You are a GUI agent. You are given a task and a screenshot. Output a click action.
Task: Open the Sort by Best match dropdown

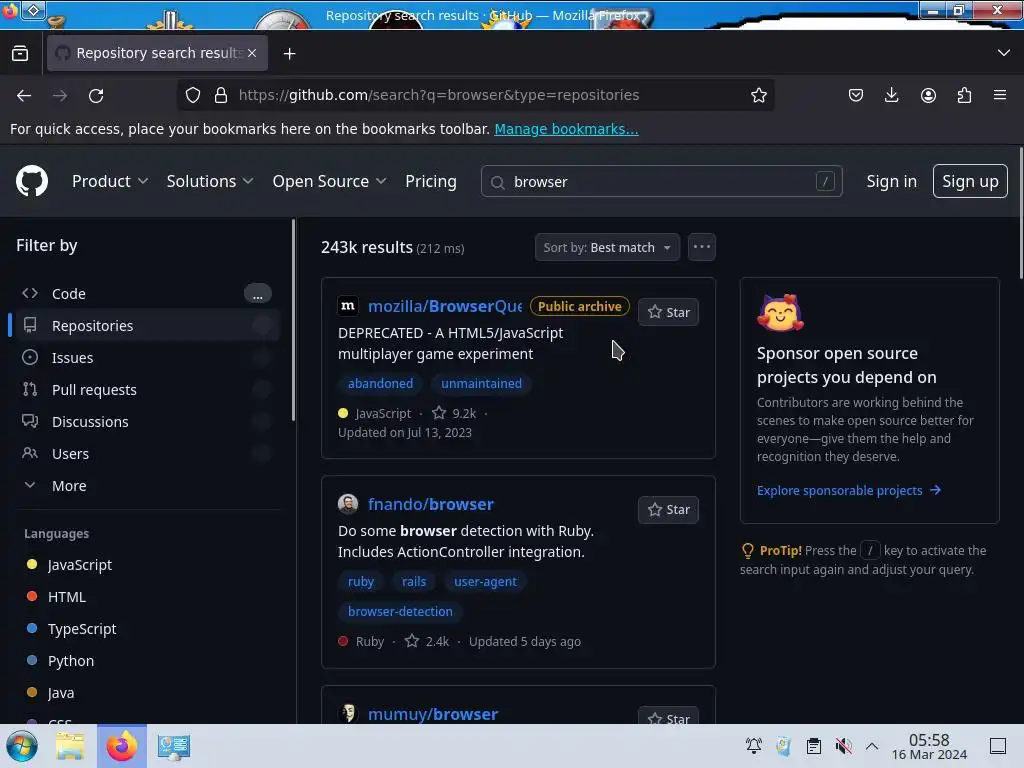click(607, 247)
